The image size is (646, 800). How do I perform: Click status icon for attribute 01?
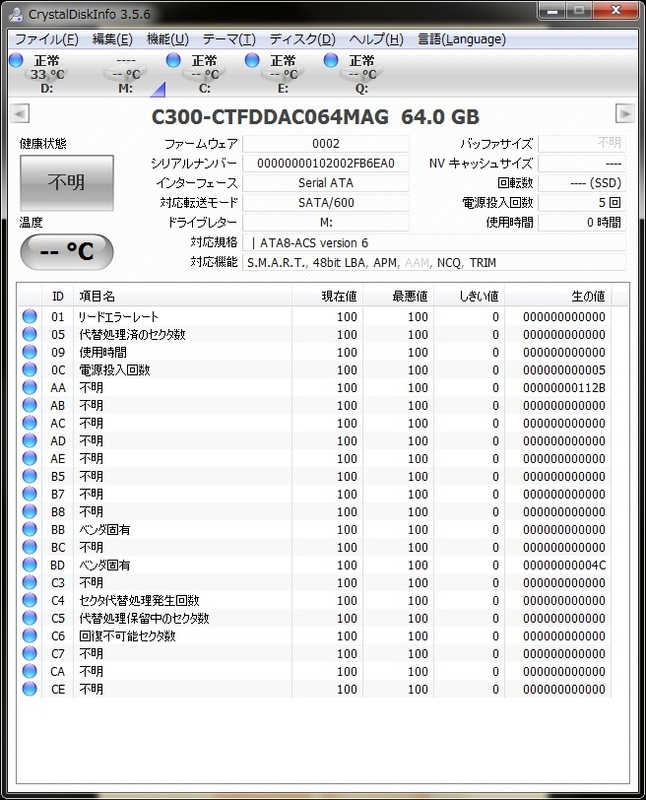point(30,316)
